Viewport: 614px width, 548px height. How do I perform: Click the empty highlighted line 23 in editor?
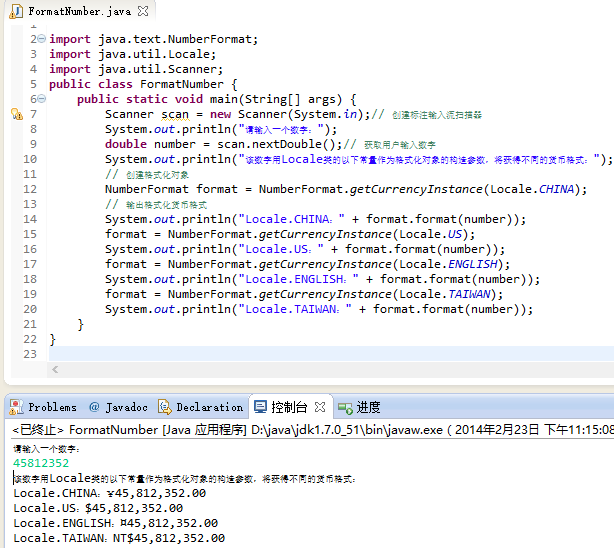(331, 354)
